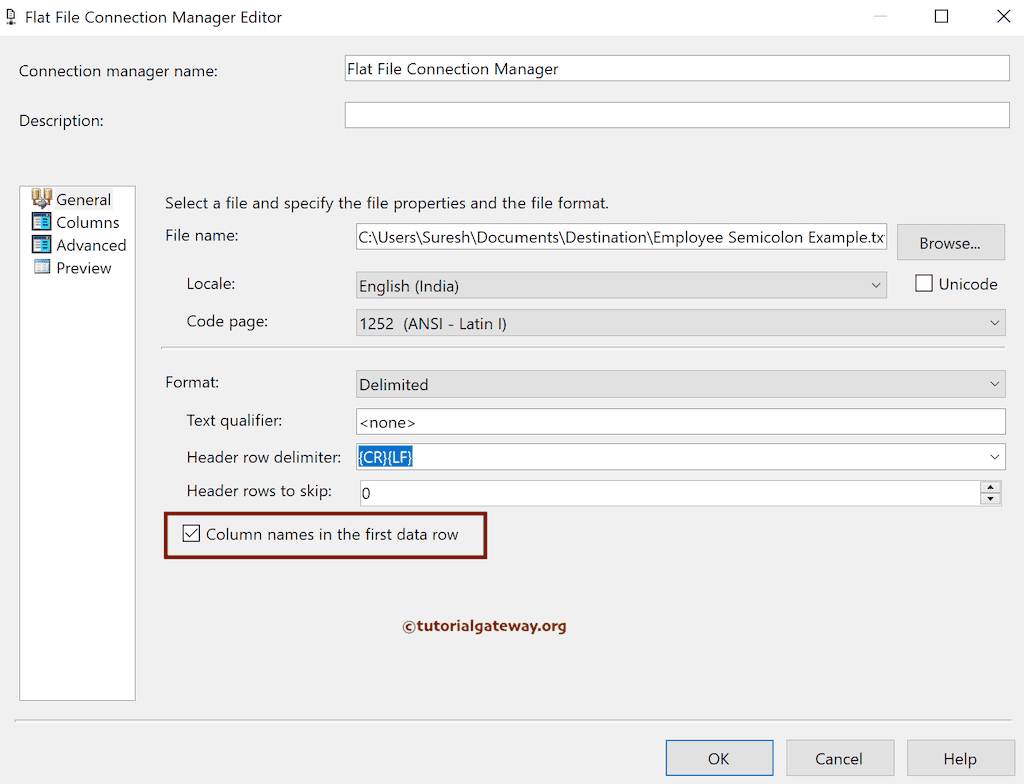Click the General page icon
This screenshot has height=784, width=1024.
point(41,198)
